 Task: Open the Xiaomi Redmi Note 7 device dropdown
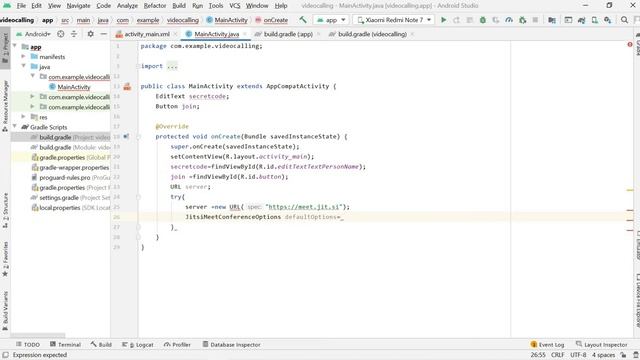point(394,20)
